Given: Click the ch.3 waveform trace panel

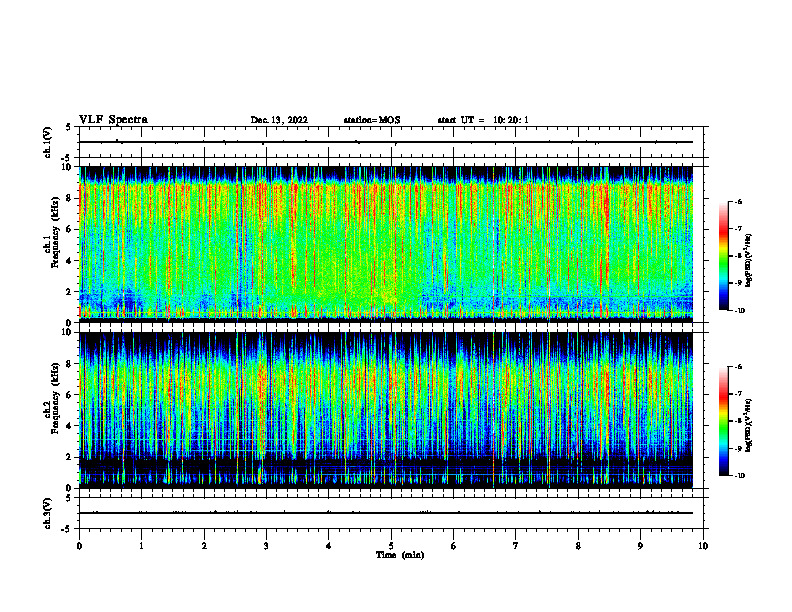Looking at the screenshot, I should [x=391, y=513].
